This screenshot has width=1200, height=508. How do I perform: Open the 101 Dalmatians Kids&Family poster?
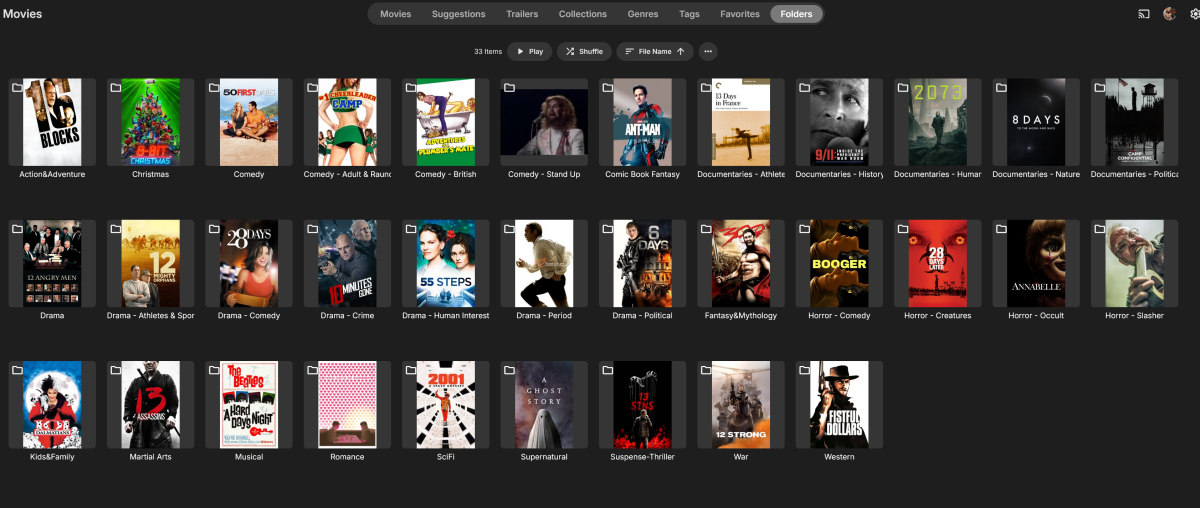click(x=52, y=405)
